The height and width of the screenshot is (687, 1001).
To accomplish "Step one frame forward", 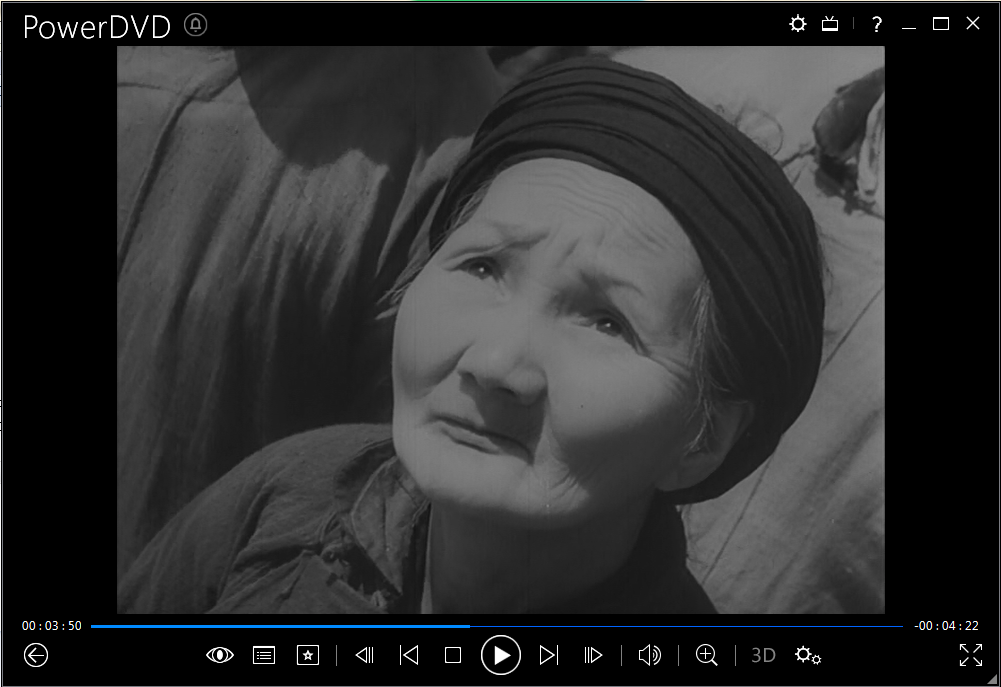I will tap(593, 655).
